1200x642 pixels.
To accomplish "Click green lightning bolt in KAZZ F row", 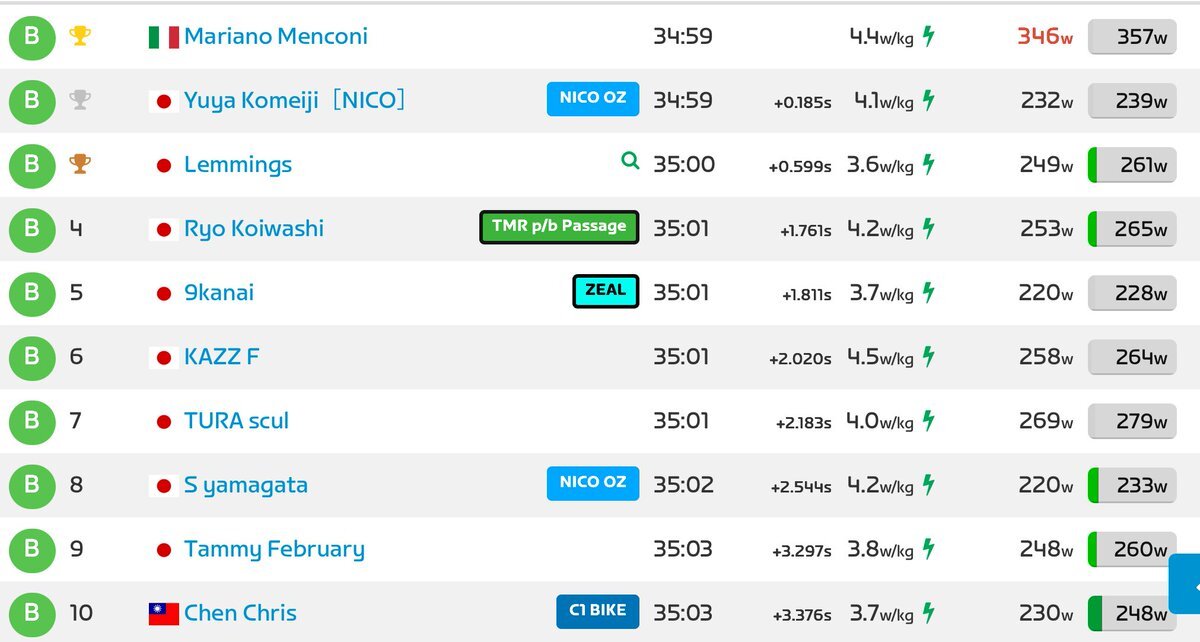I will [x=929, y=356].
